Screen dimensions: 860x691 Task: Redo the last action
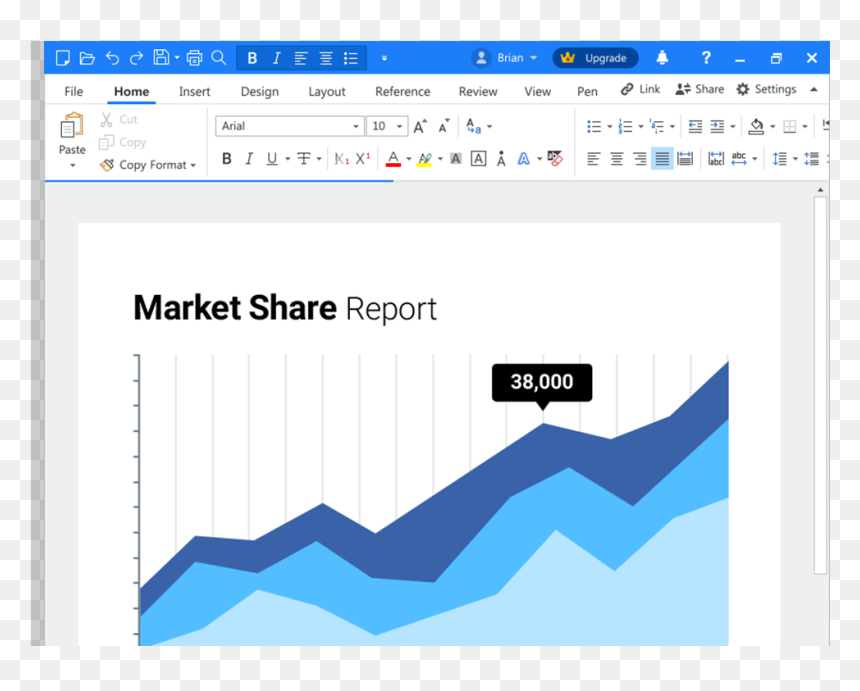click(136, 58)
